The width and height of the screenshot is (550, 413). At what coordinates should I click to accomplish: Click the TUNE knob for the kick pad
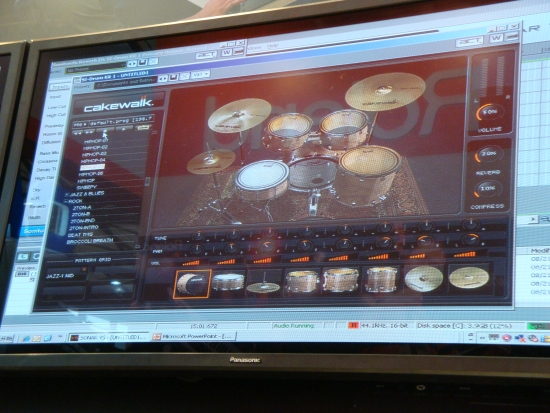coord(198,236)
